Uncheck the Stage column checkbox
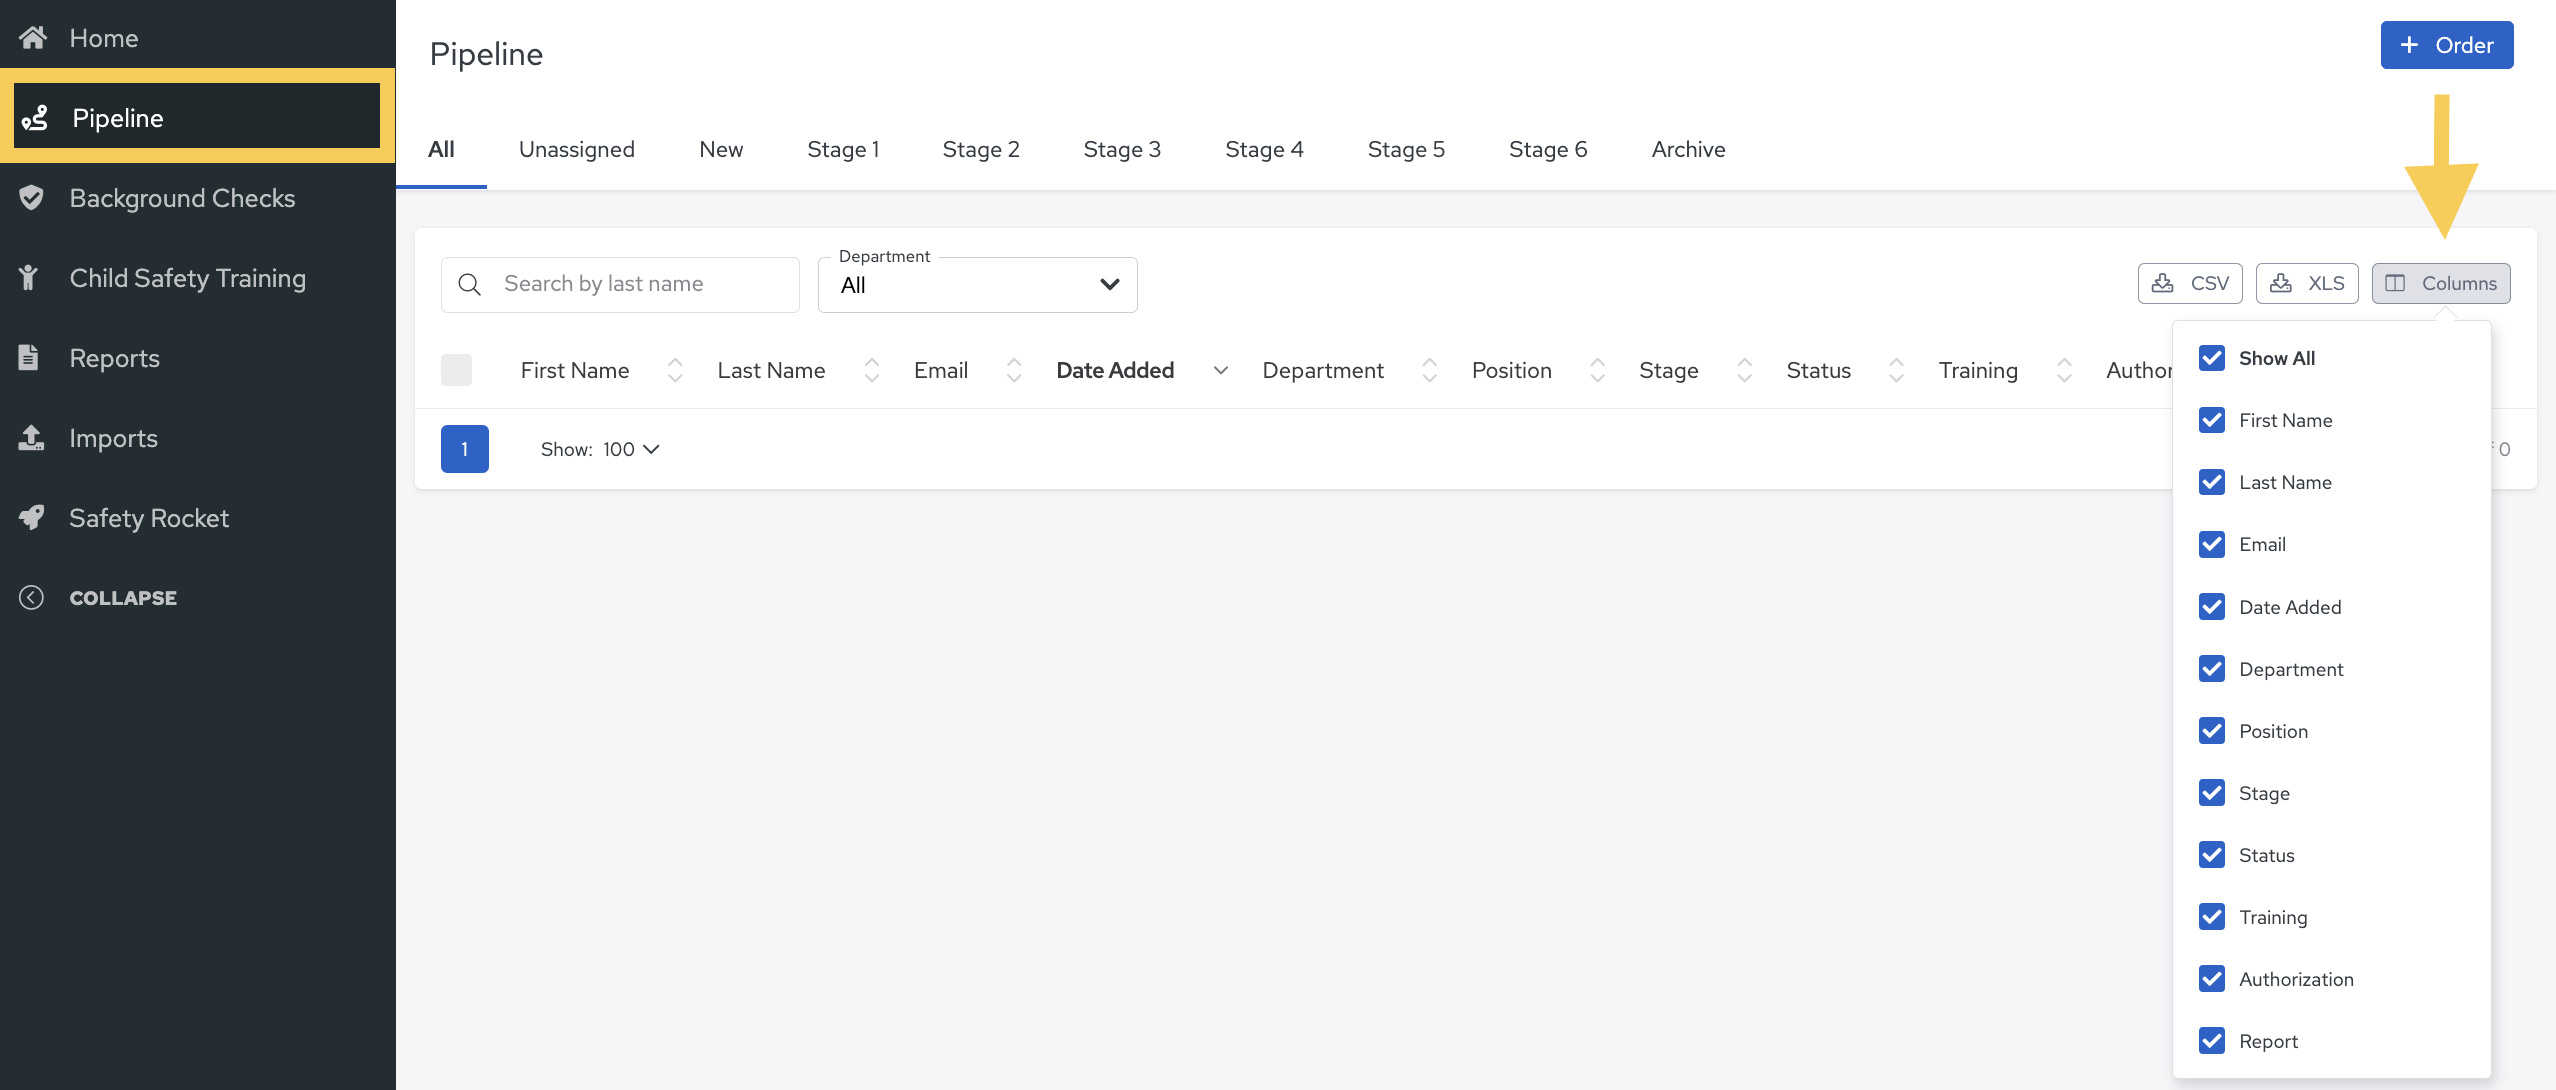2556x1090 pixels. pyautogui.click(x=2212, y=793)
